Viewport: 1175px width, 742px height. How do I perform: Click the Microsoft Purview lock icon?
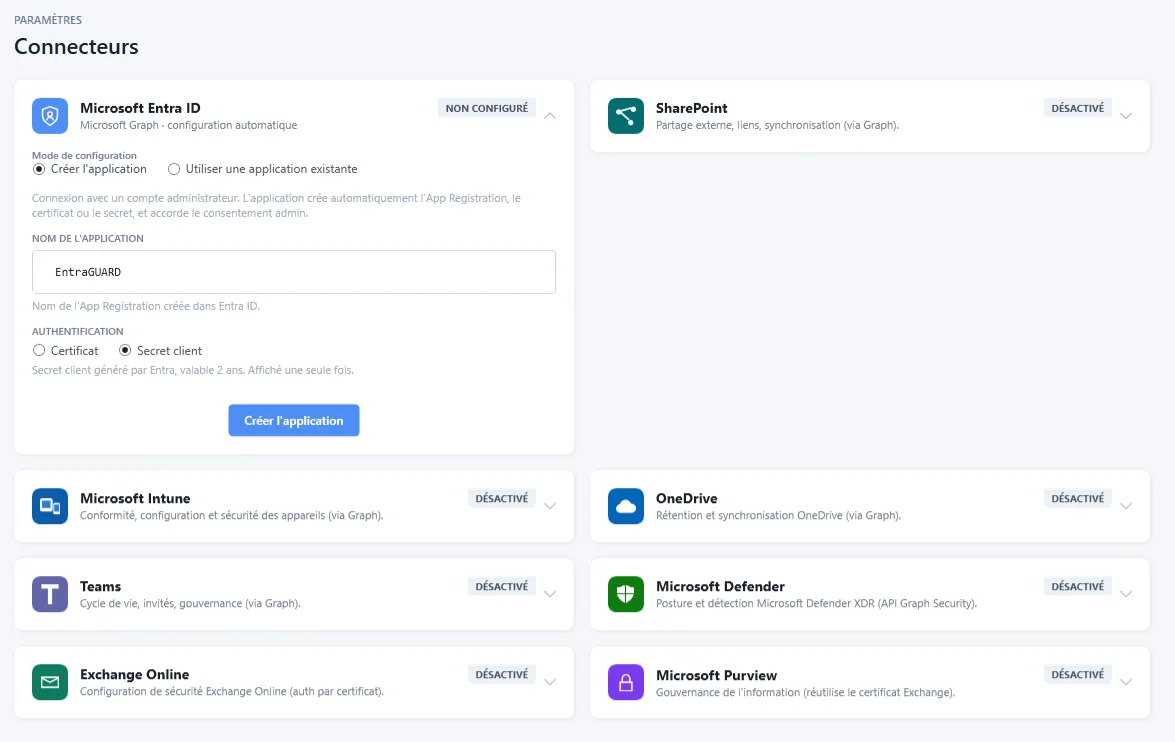pos(626,682)
